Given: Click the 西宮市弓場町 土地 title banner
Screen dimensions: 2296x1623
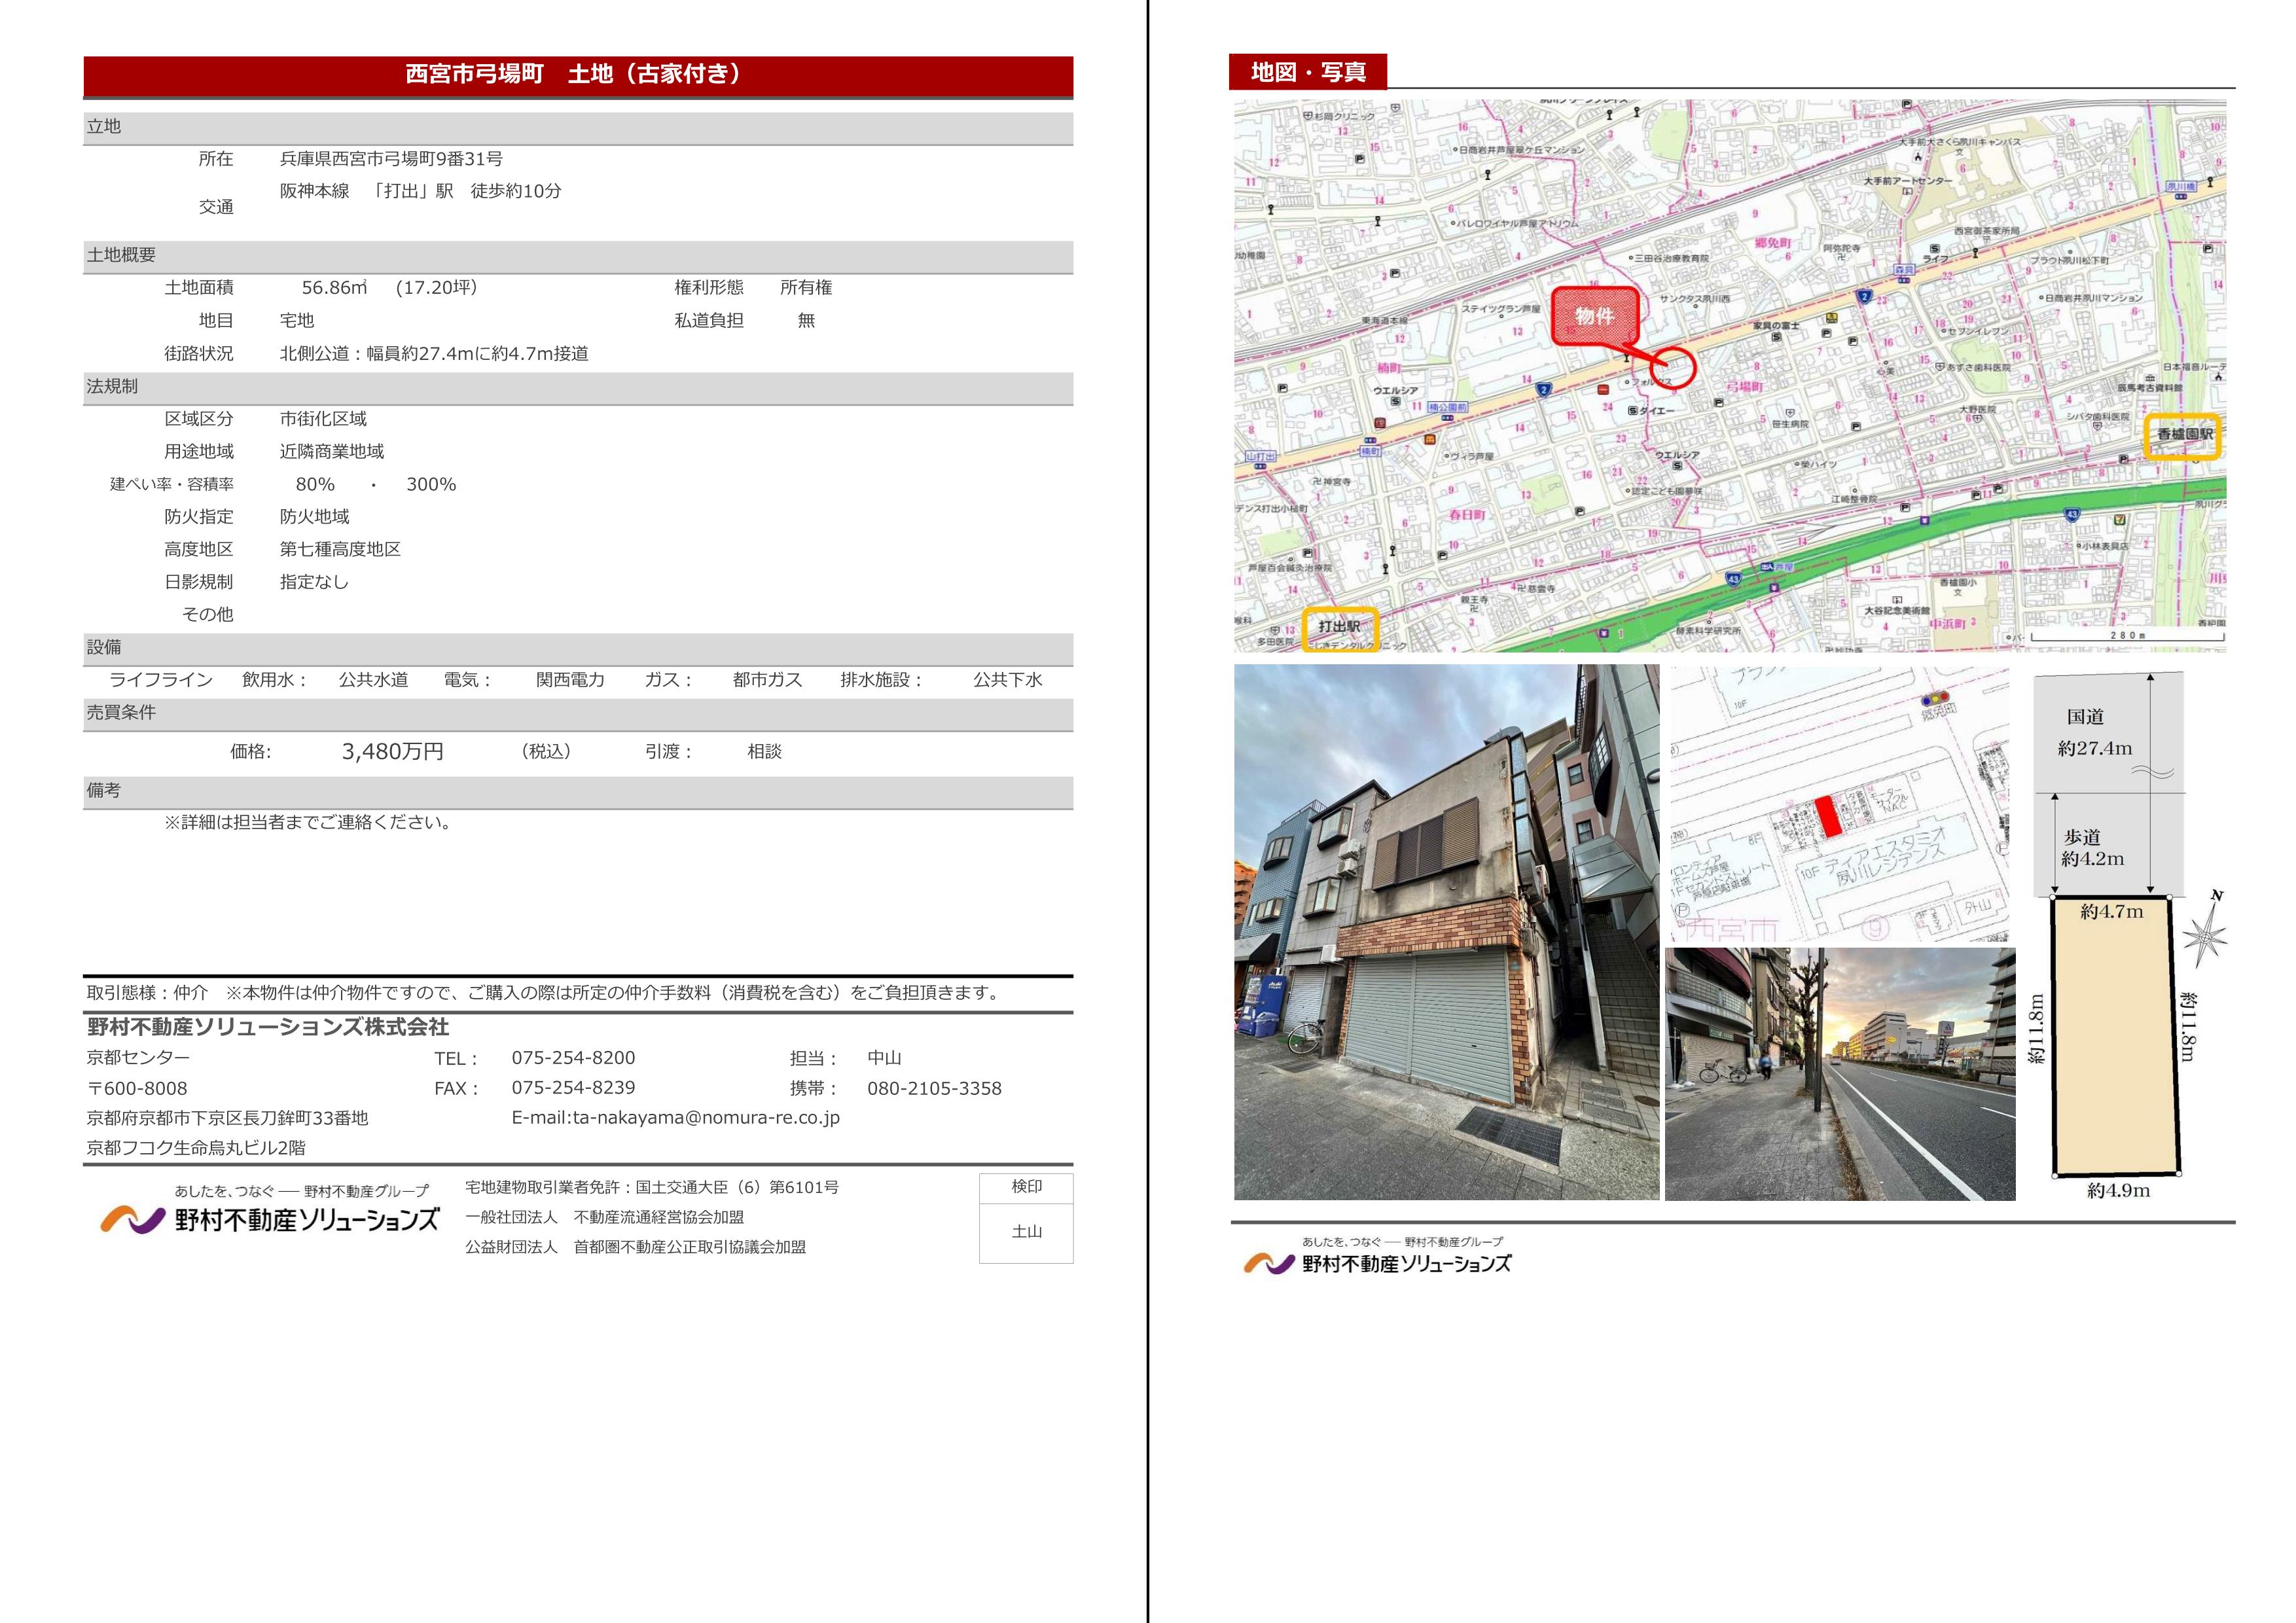Looking at the screenshot, I should click(x=577, y=75).
